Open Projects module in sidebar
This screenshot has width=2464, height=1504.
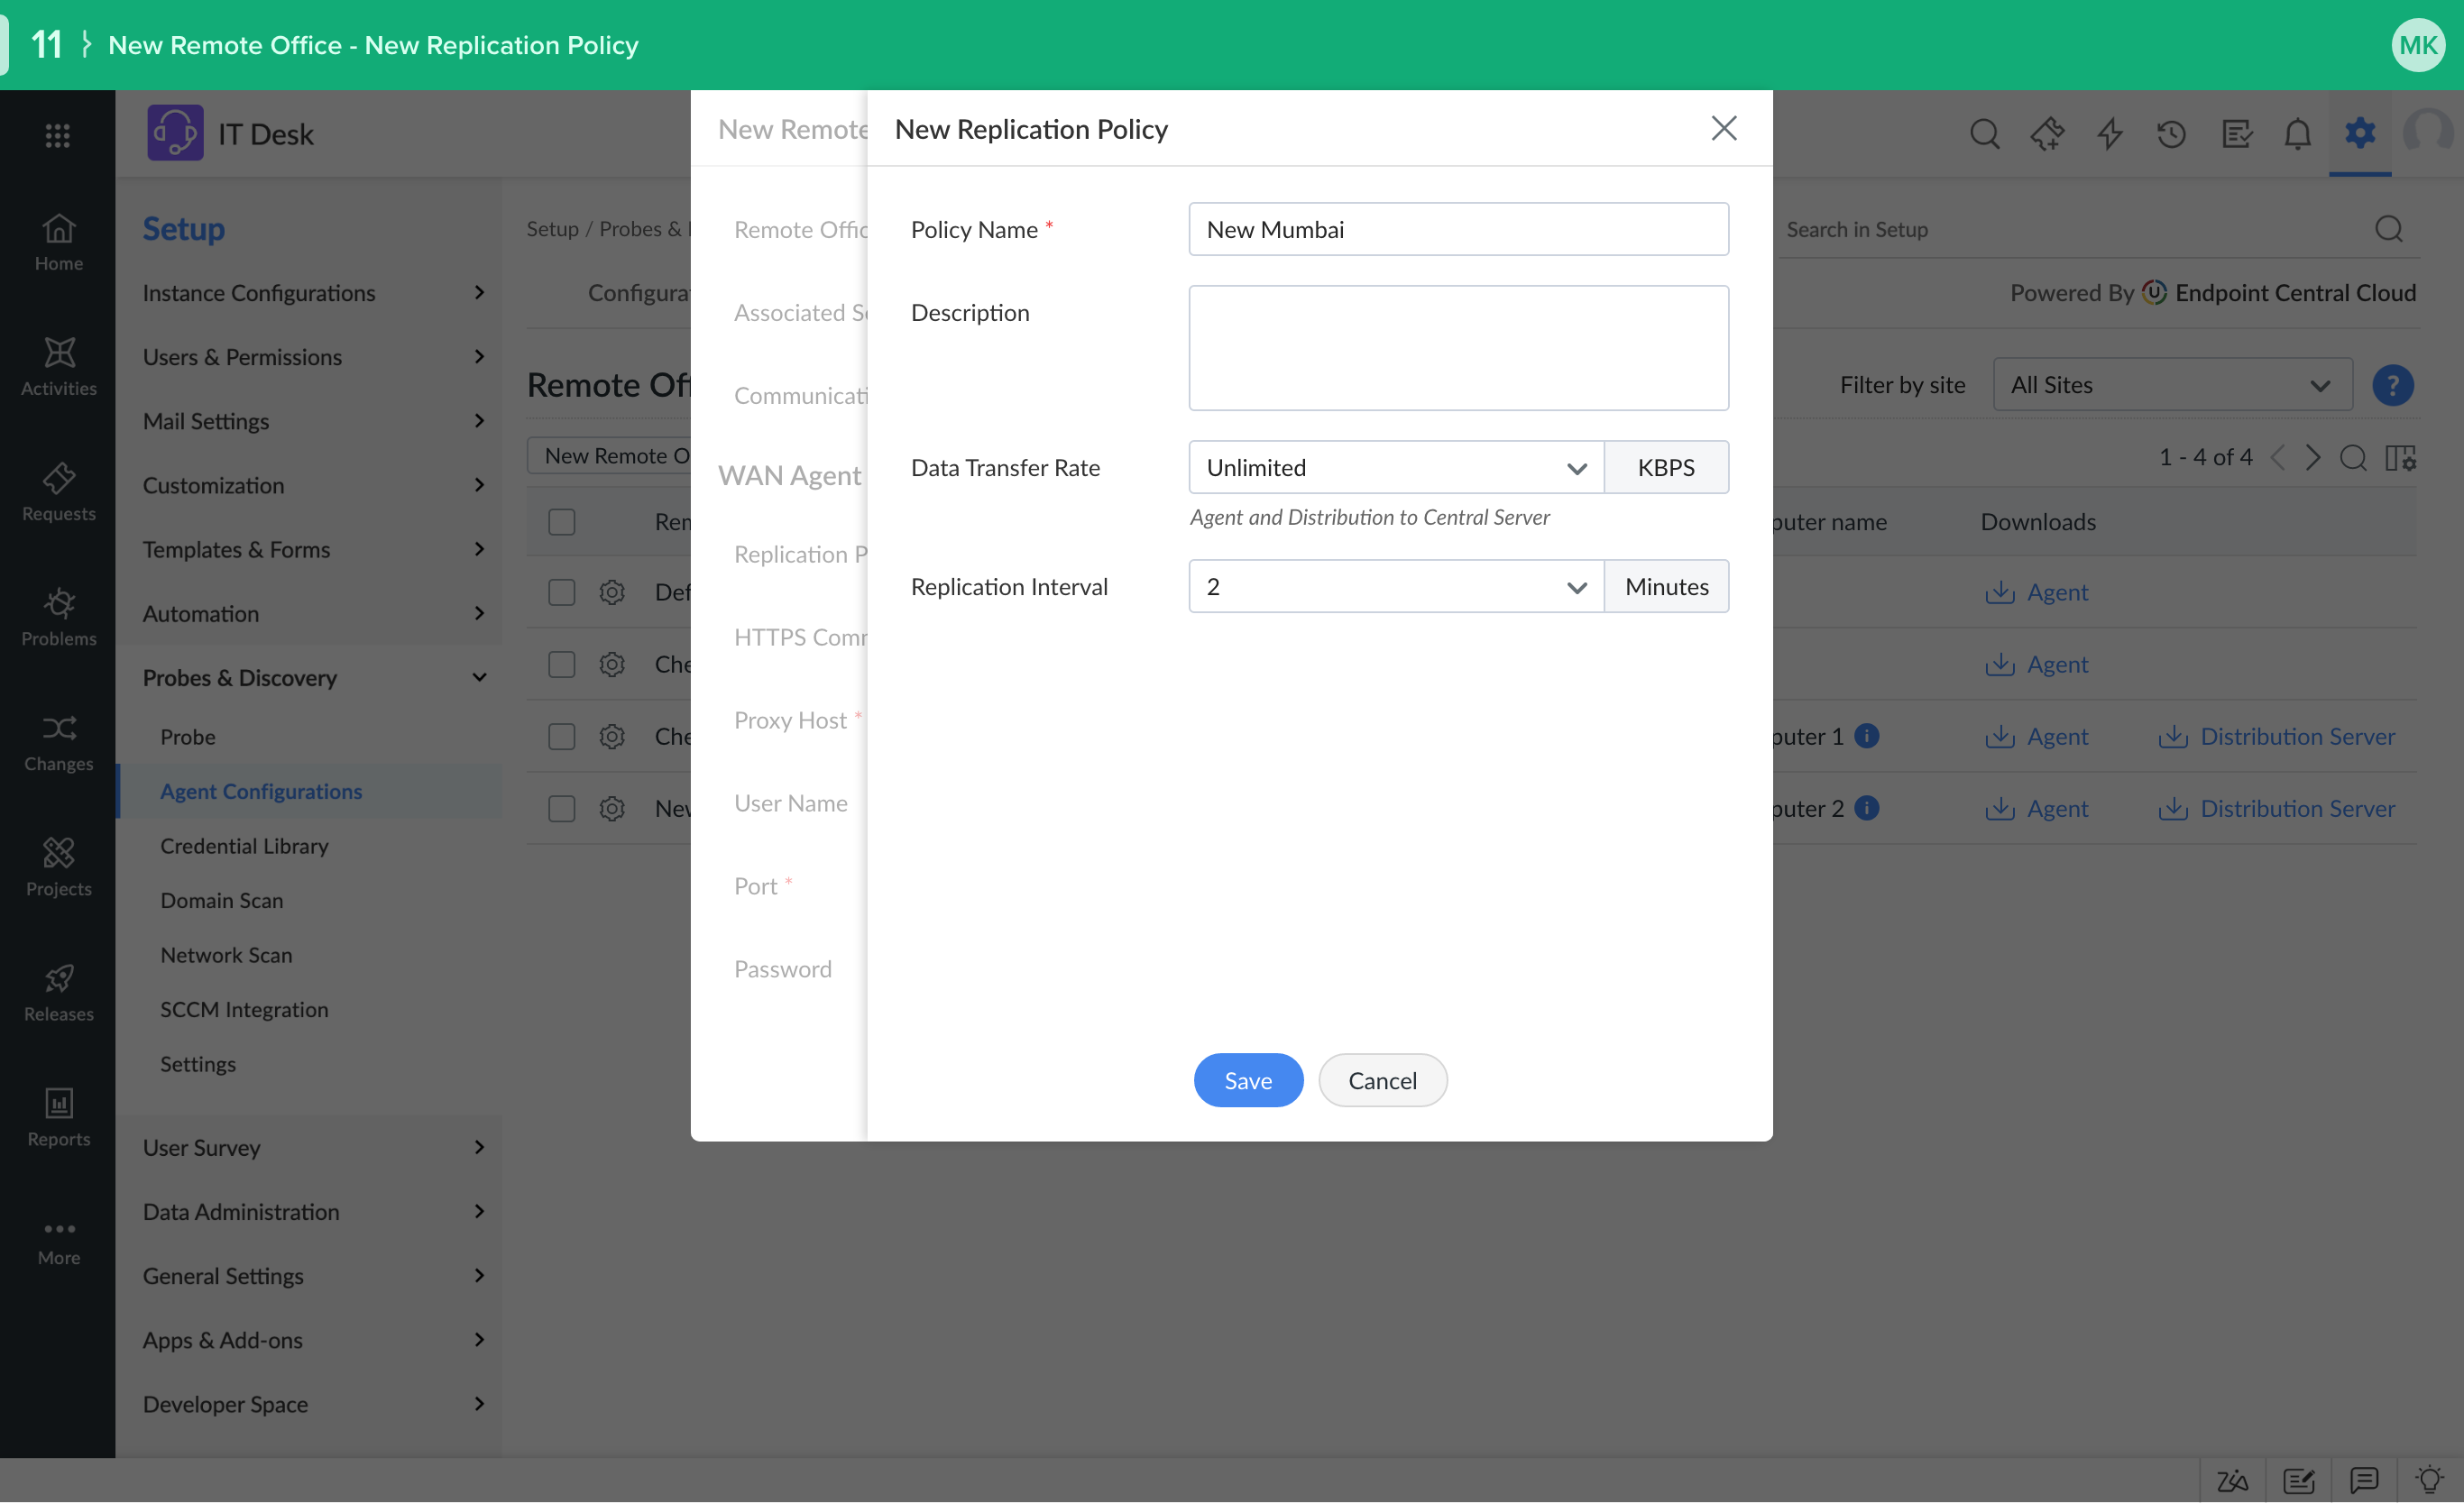(58, 868)
